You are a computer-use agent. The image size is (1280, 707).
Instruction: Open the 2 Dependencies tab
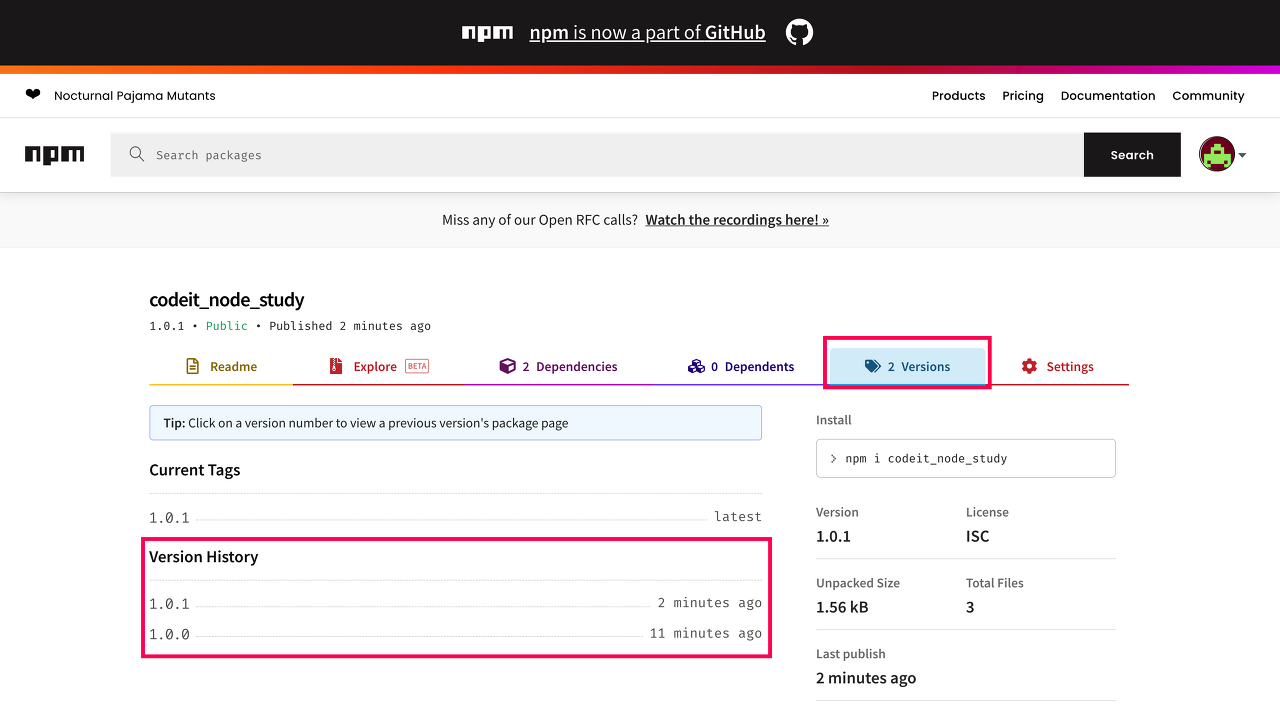558,367
